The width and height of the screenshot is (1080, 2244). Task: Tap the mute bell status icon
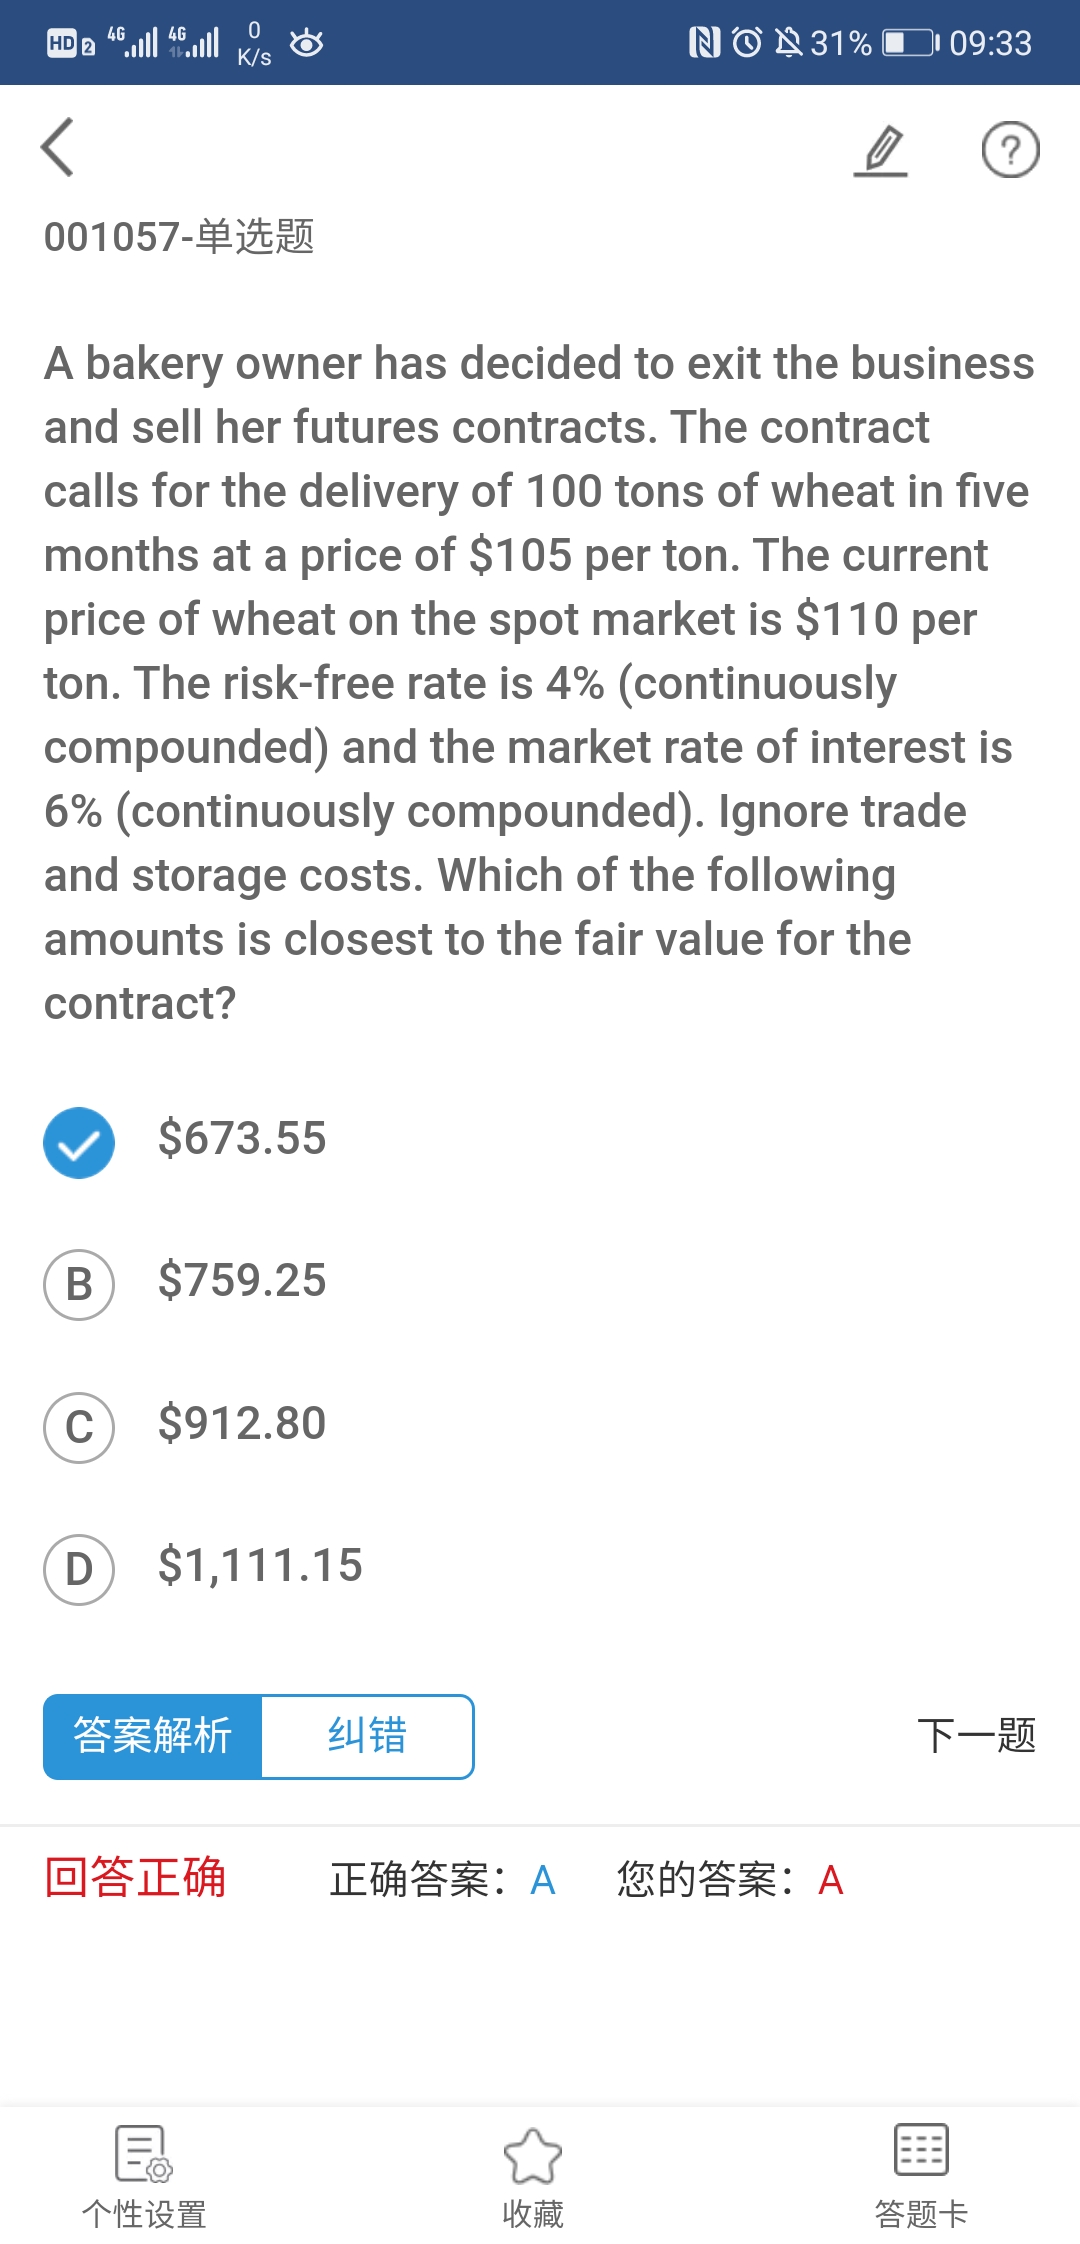[x=789, y=42]
